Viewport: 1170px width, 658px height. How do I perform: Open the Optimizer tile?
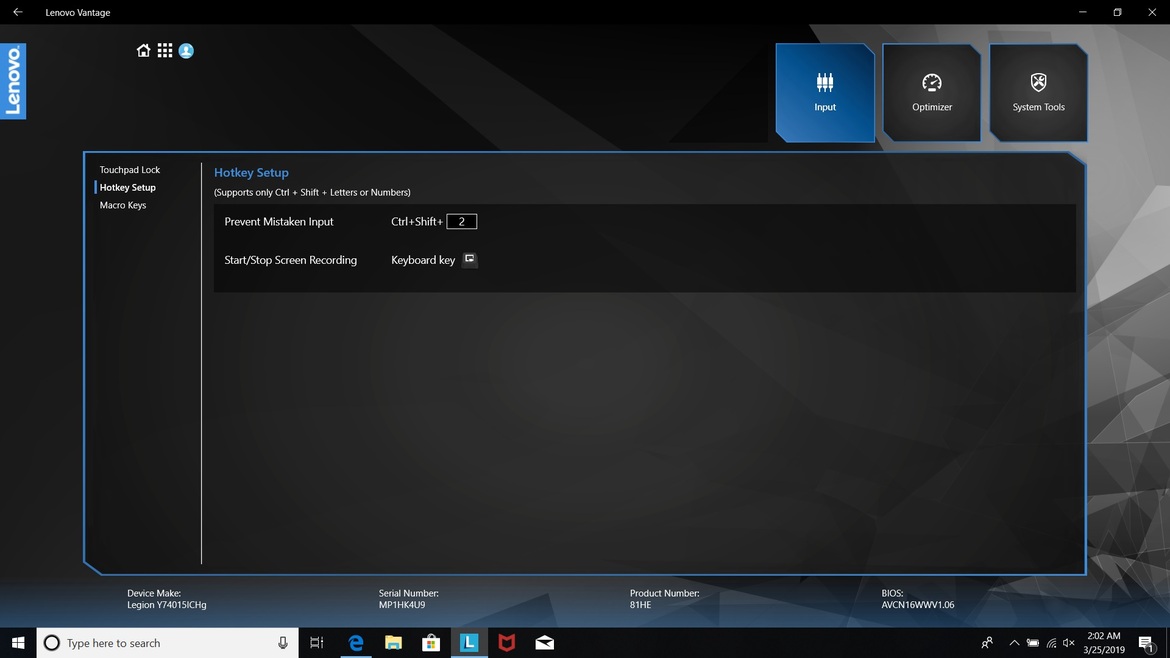pyautogui.click(x=932, y=93)
